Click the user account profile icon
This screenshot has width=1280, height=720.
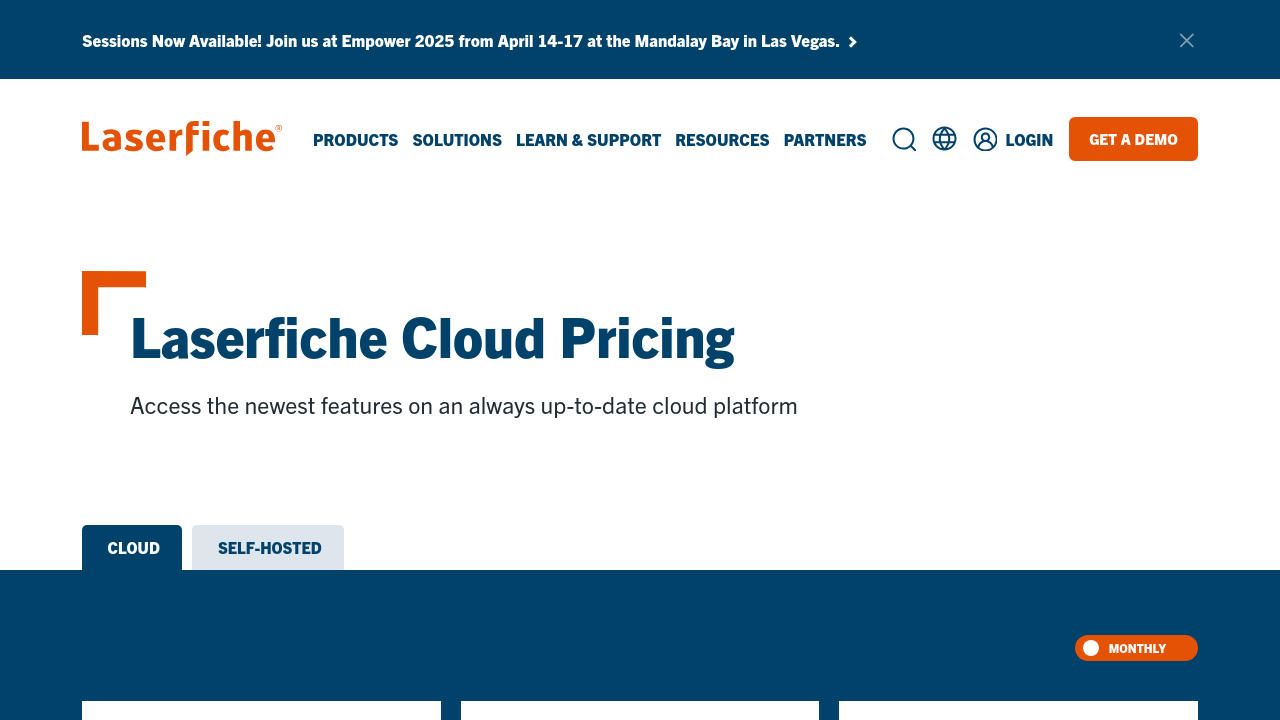(x=985, y=140)
